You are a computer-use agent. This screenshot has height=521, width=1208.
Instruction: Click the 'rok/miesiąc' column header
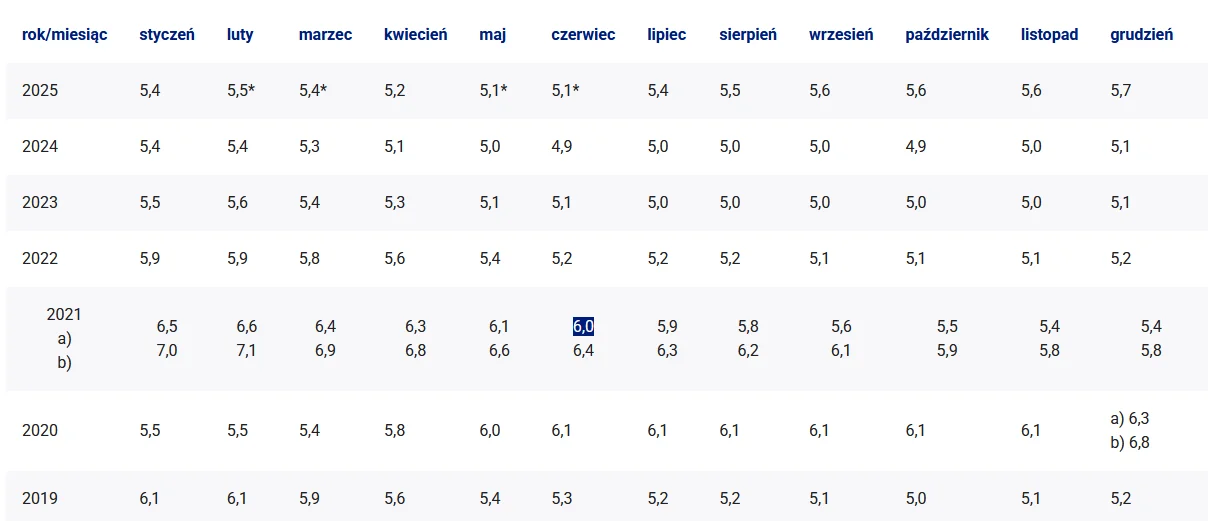click(64, 35)
